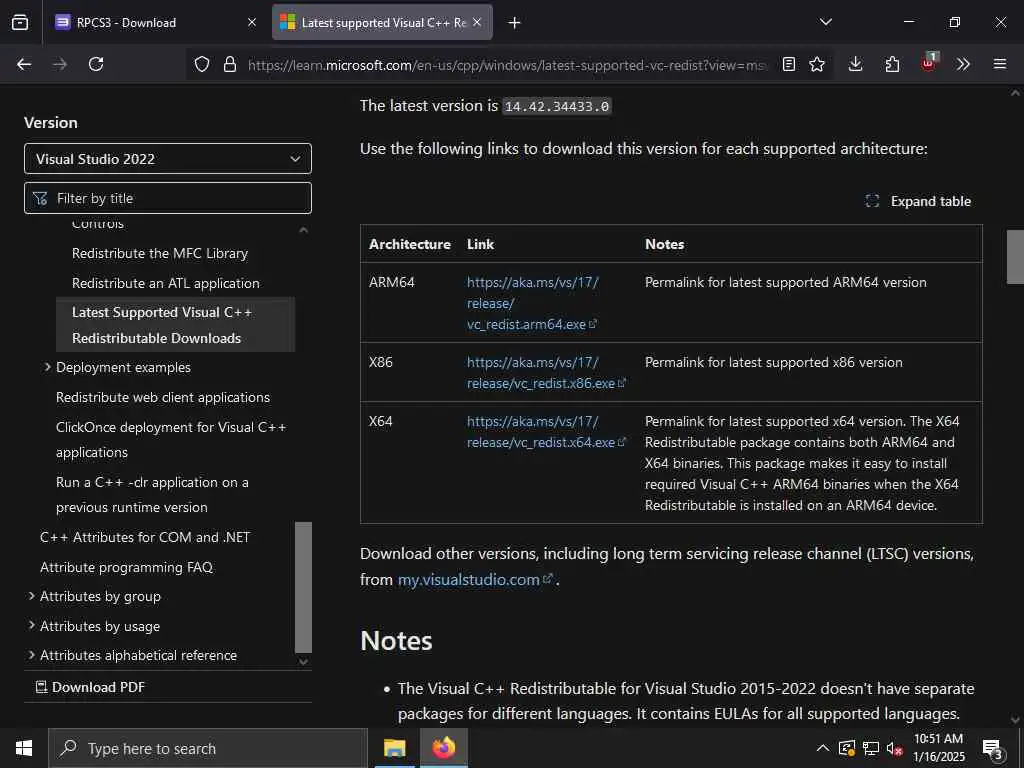Open C++ Attributes for COM and .NET
The image size is (1024, 768).
(x=145, y=537)
